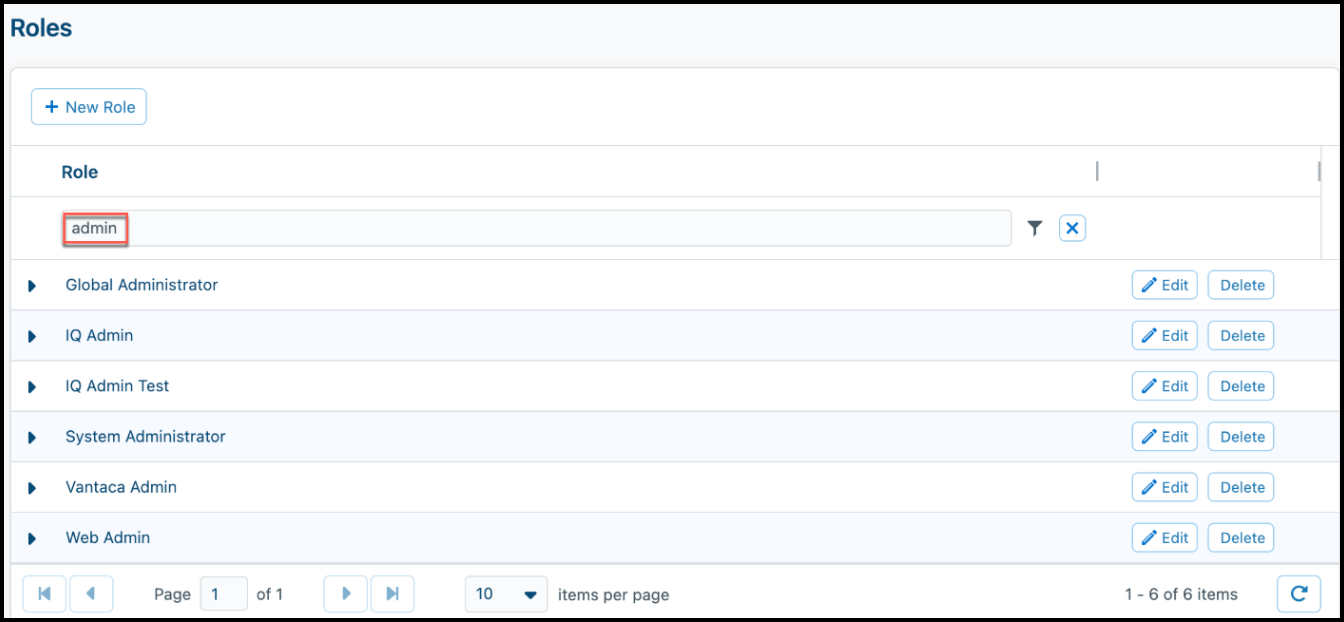This screenshot has height=622, width=1344.
Task: Edit the IQ Admin Test role
Action: click(1164, 386)
